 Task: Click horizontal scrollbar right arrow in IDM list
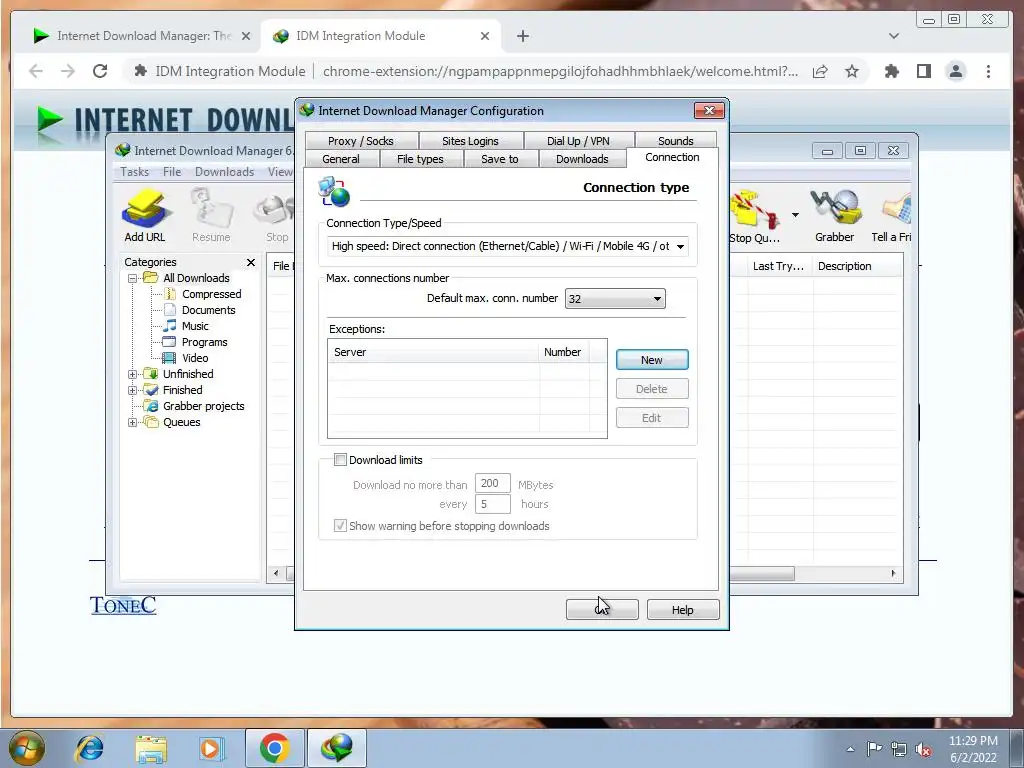click(x=893, y=573)
